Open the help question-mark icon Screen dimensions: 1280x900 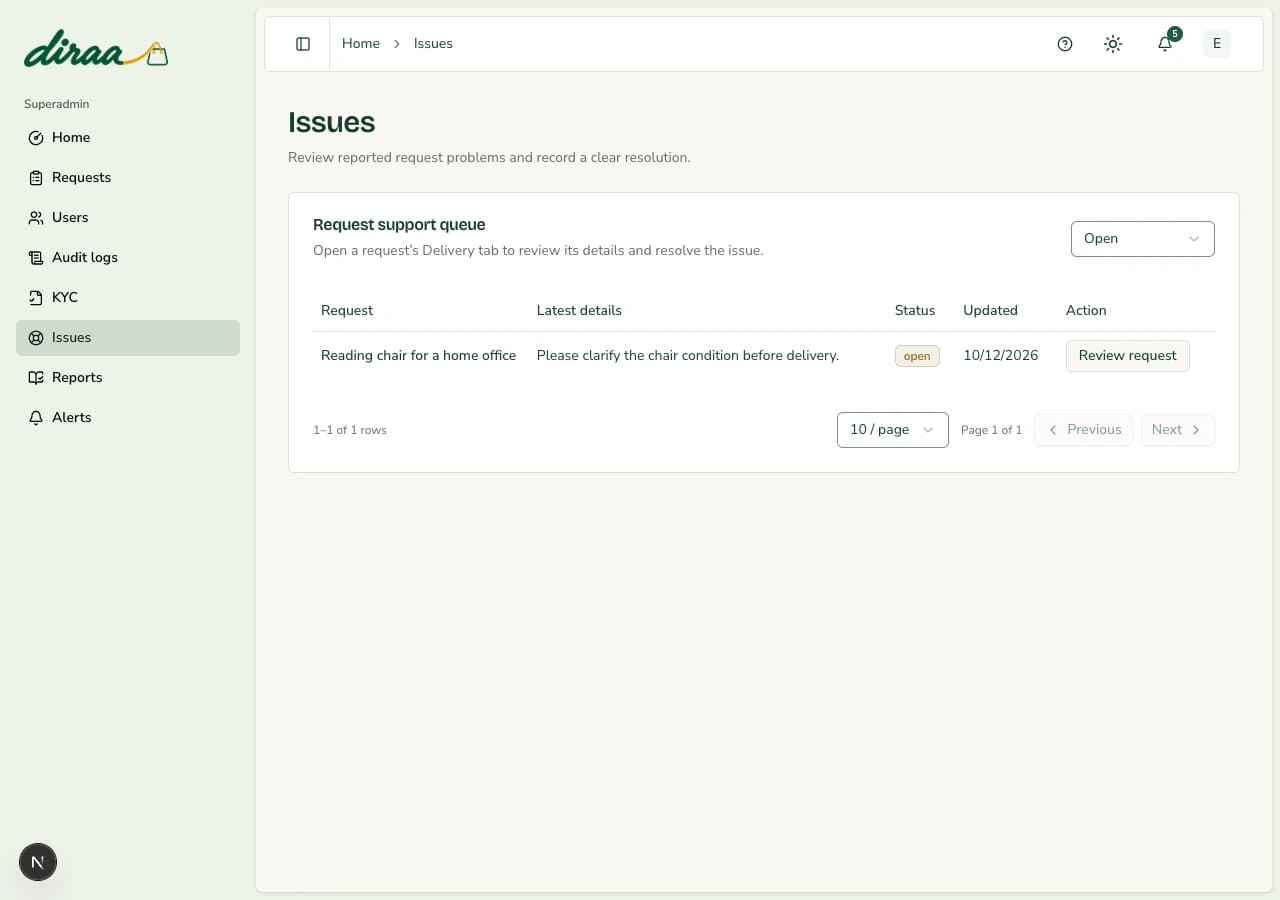coord(1065,44)
